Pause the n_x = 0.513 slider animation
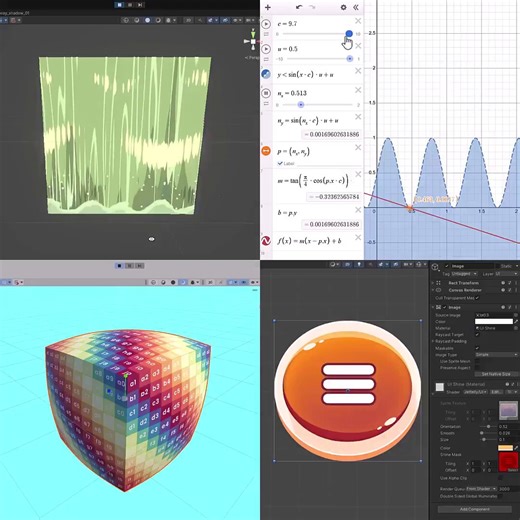Viewport: 520px width, 520px height. pyautogui.click(x=266, y=93)
